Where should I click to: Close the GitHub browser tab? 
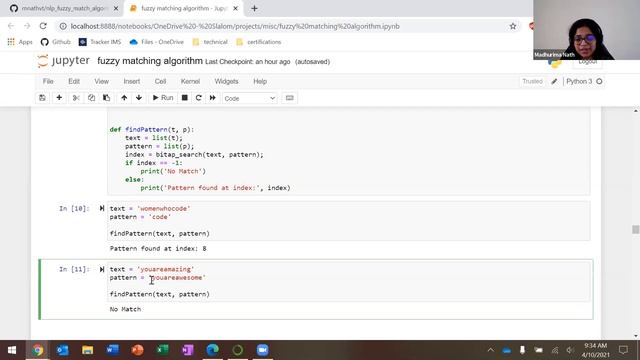coord(116,8)
